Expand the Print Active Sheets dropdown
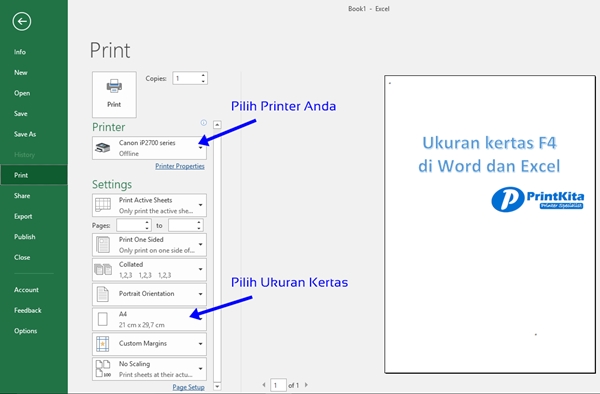 click(x=149, y=205)
